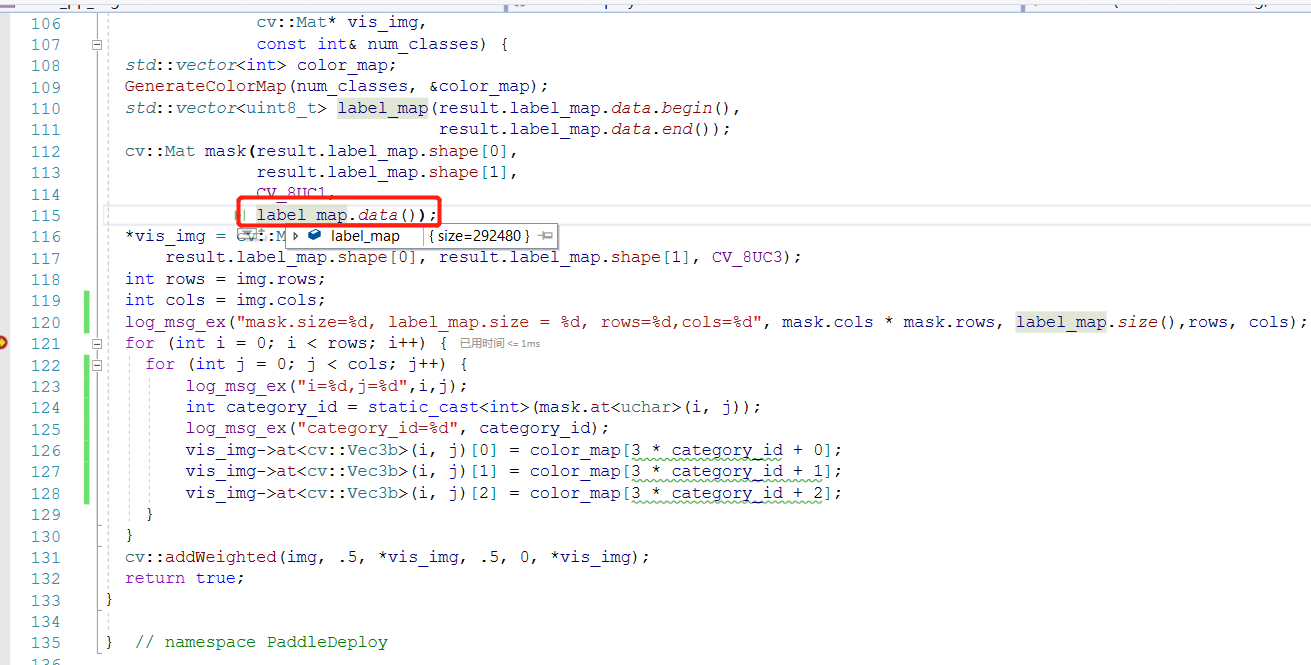The image size is (1311, 665).
Task: Click 'color_map;' declaration on line 108
Action: 347,66
